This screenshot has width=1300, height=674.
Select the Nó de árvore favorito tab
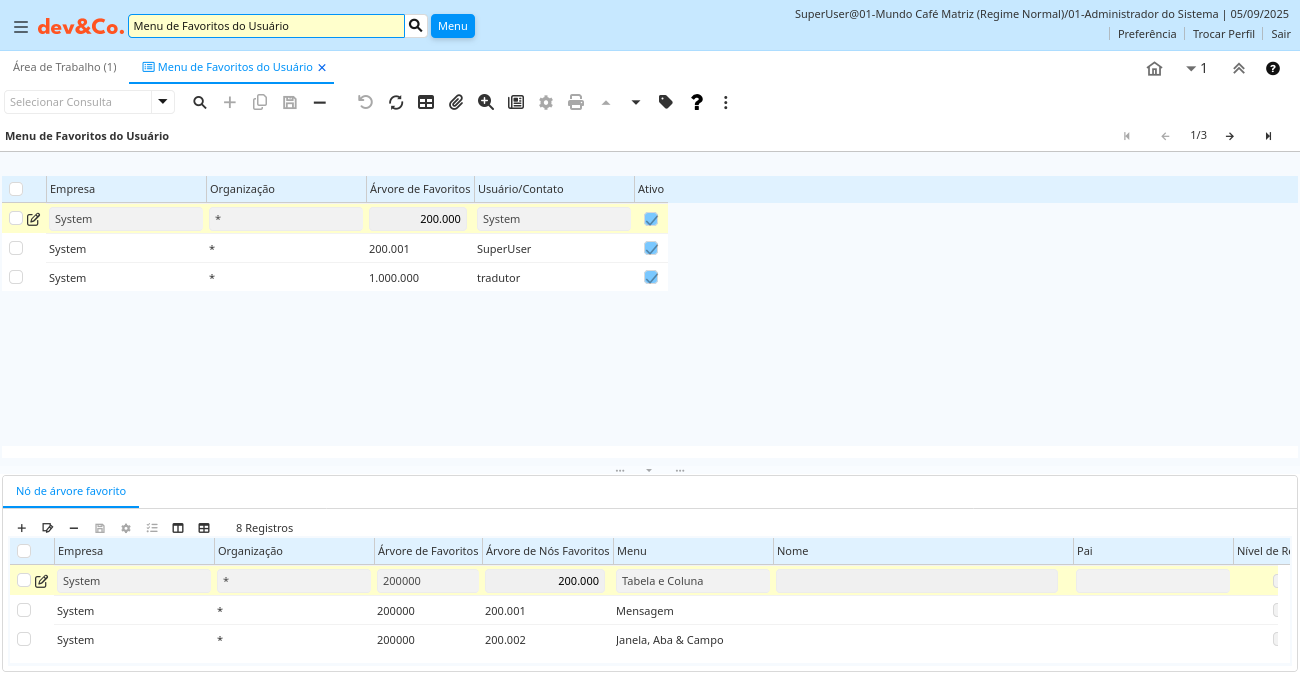click(x=71, y=491)
